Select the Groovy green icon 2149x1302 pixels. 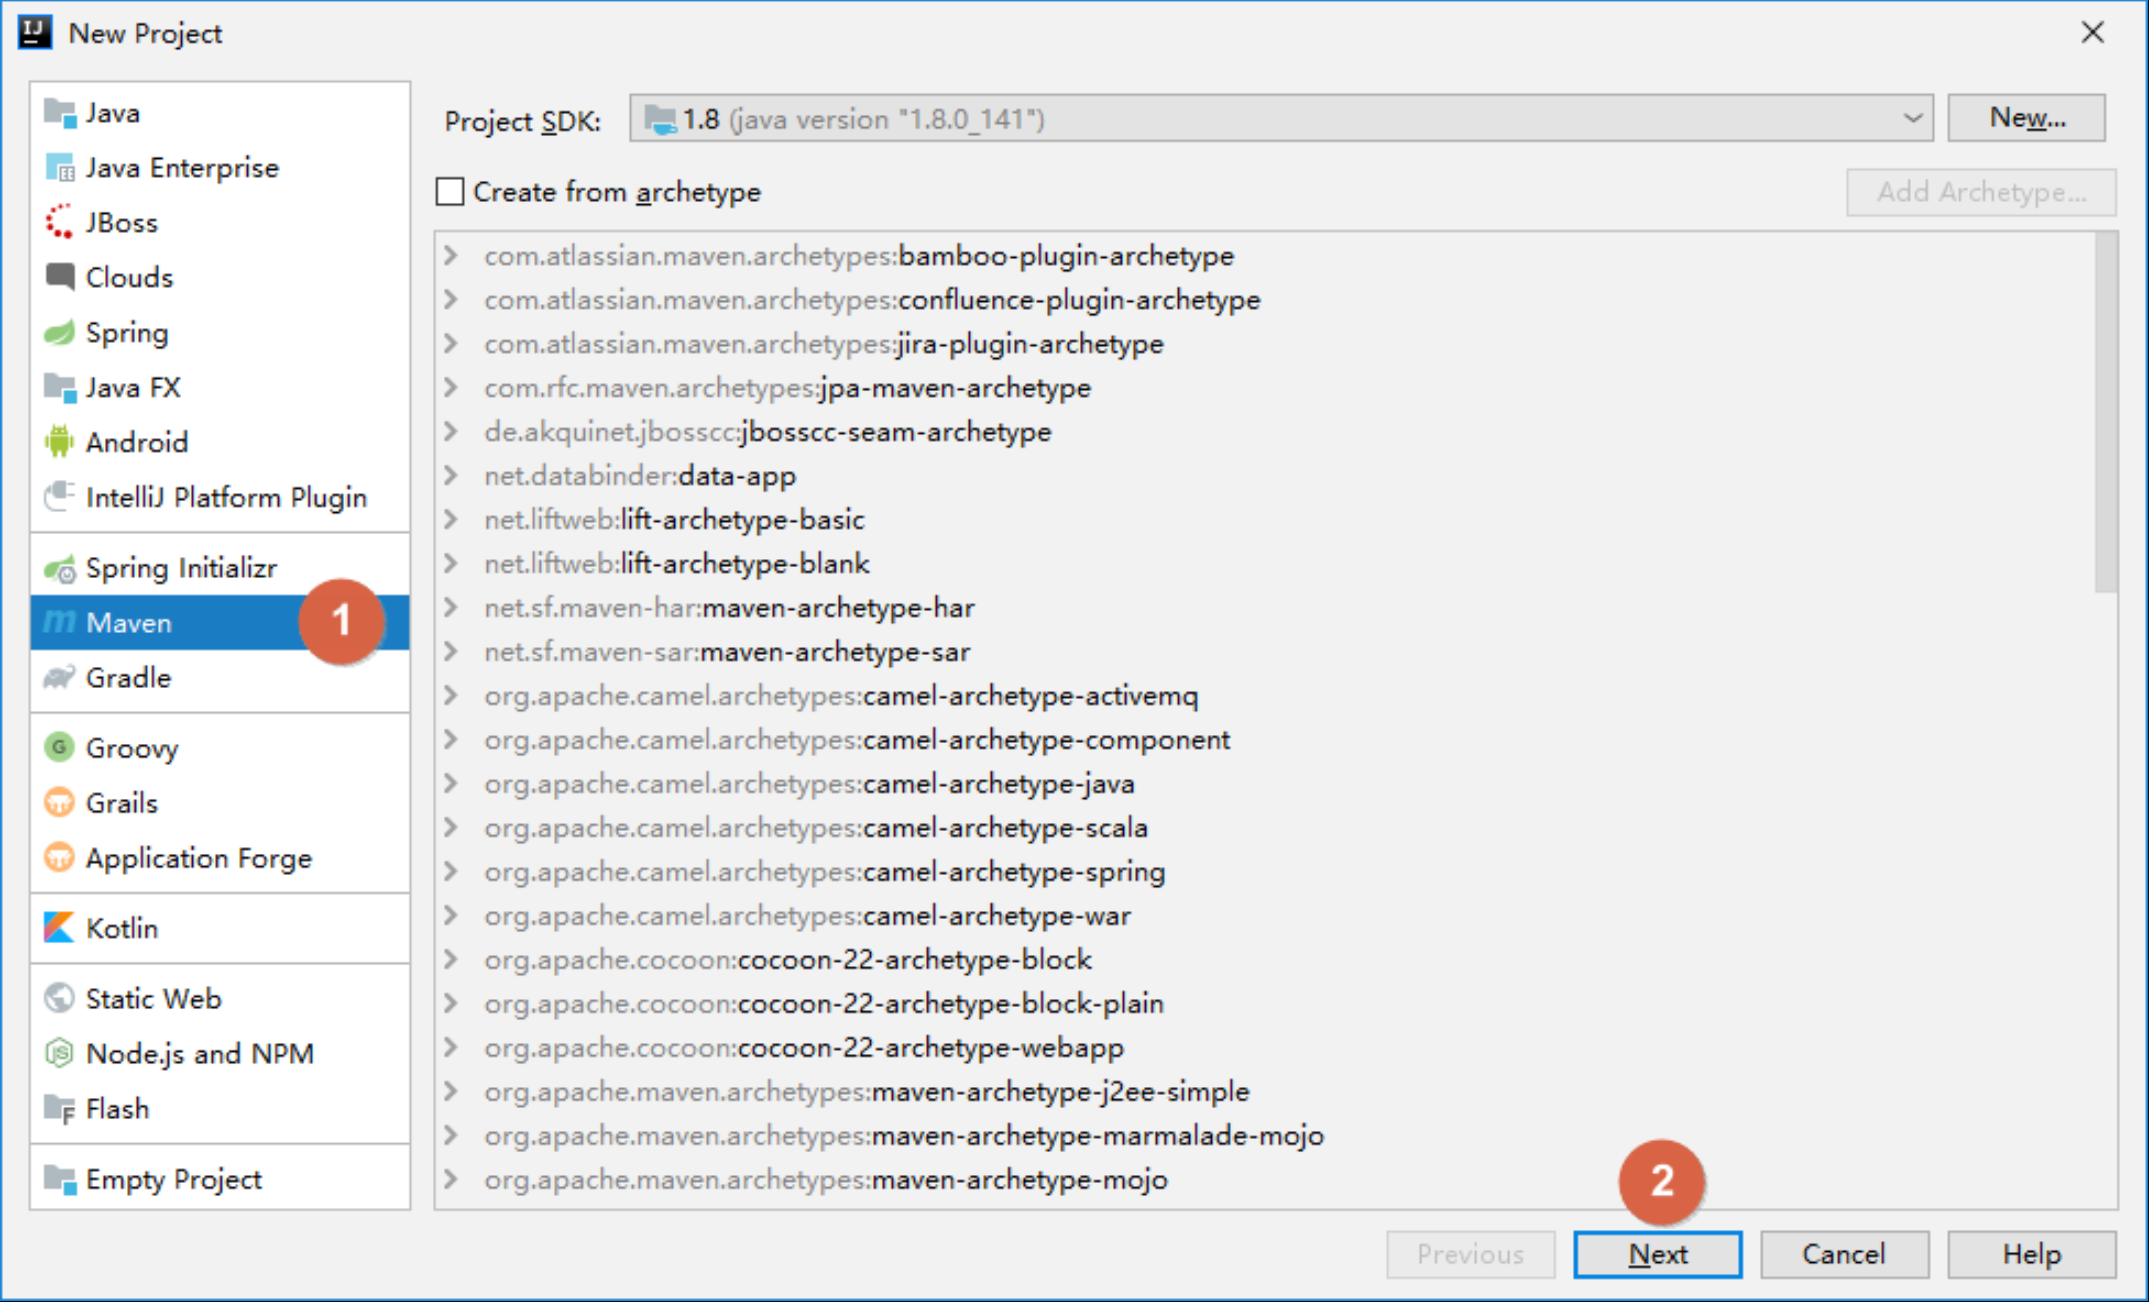(60, 748)
